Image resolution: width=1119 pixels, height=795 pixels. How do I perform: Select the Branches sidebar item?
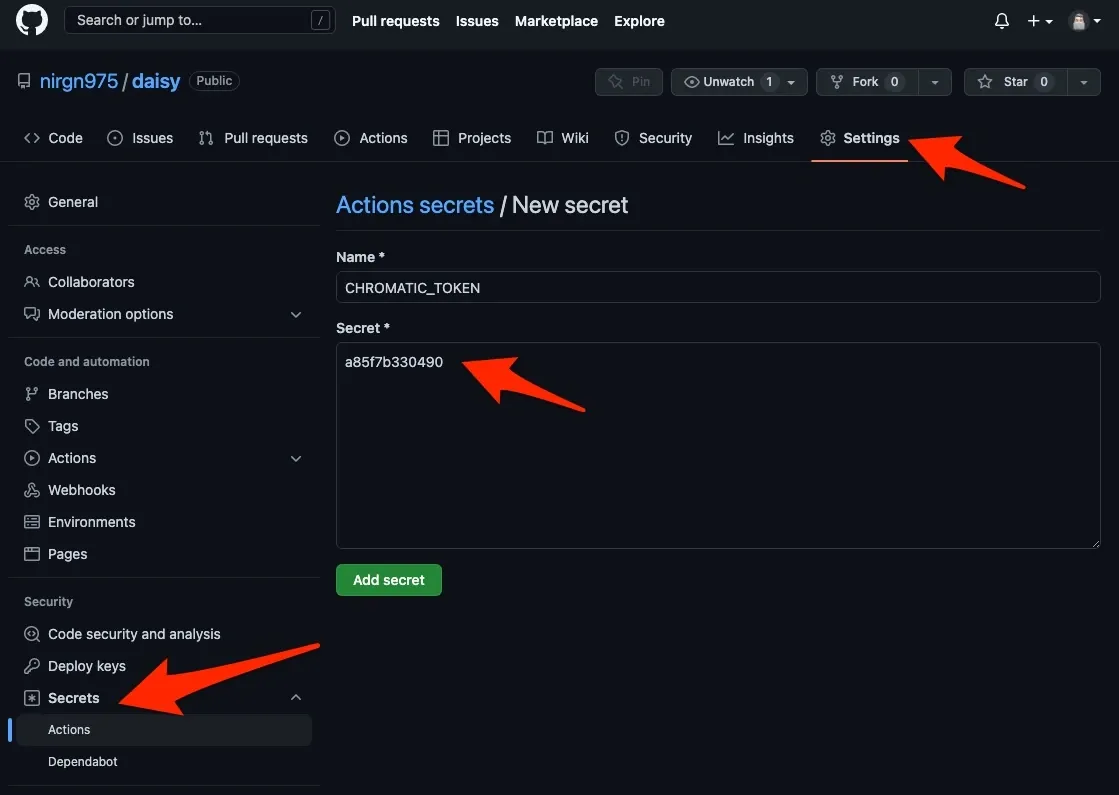point(77,393)
